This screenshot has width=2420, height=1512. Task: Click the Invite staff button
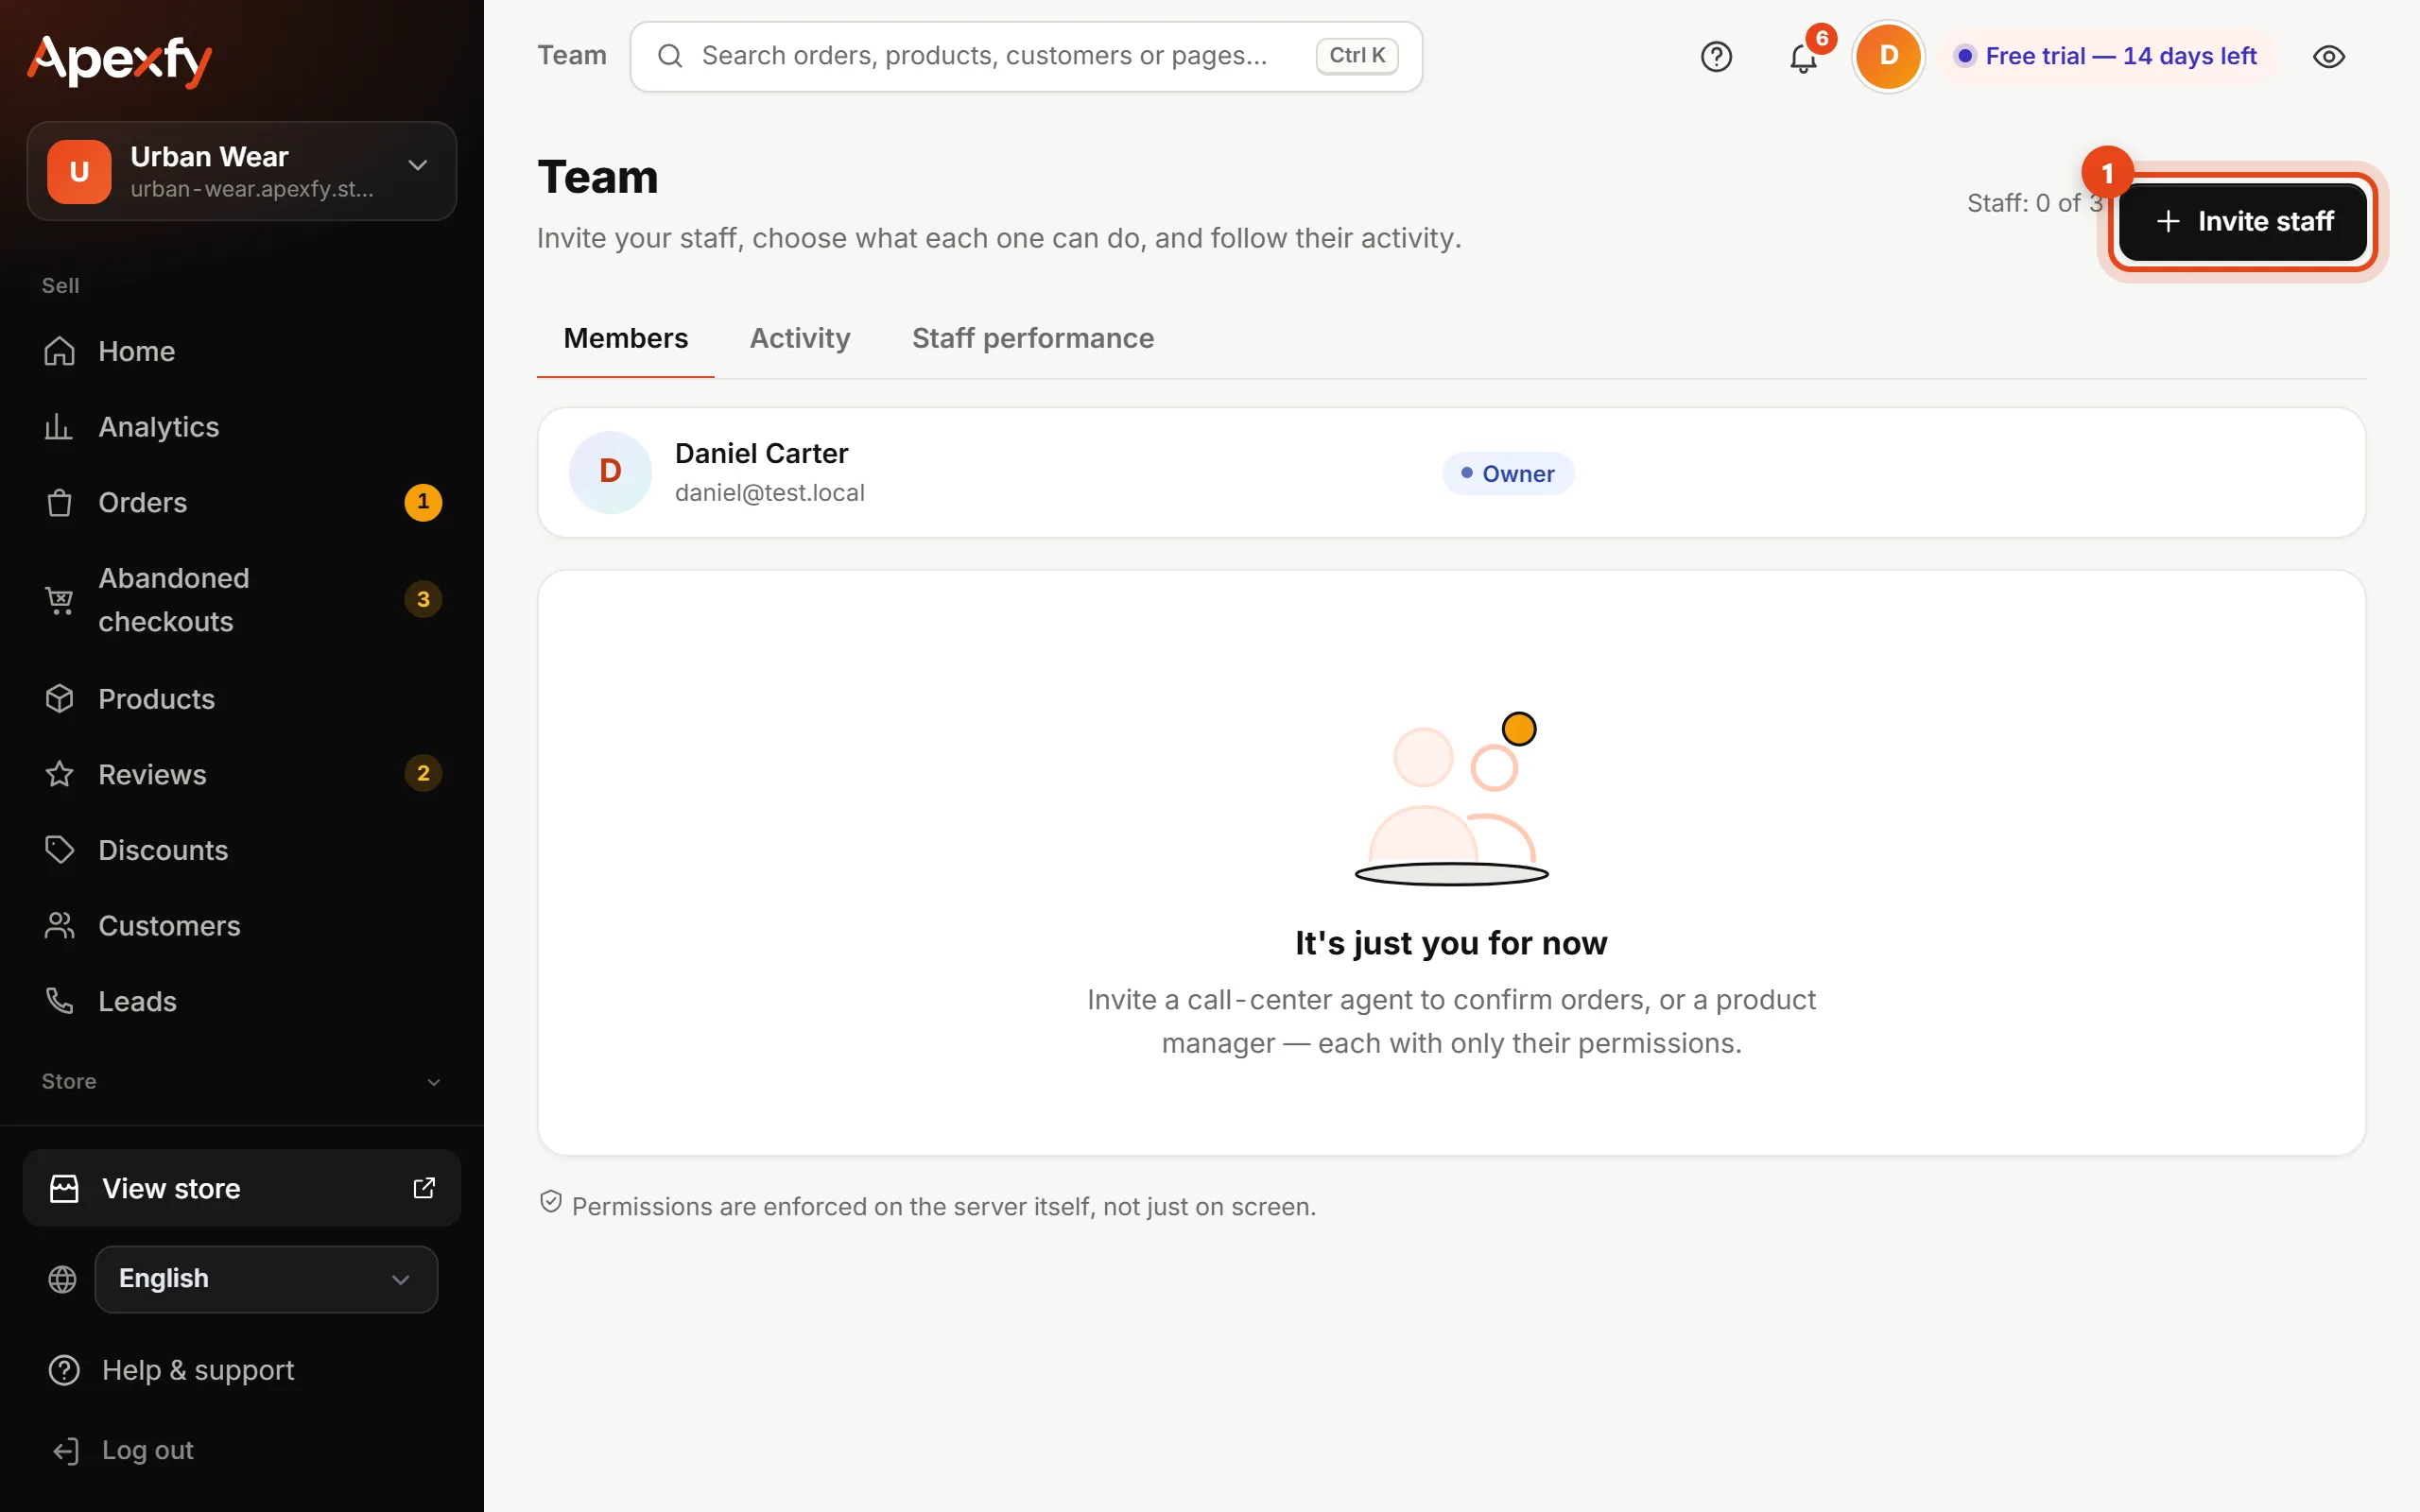[2243, 221]
